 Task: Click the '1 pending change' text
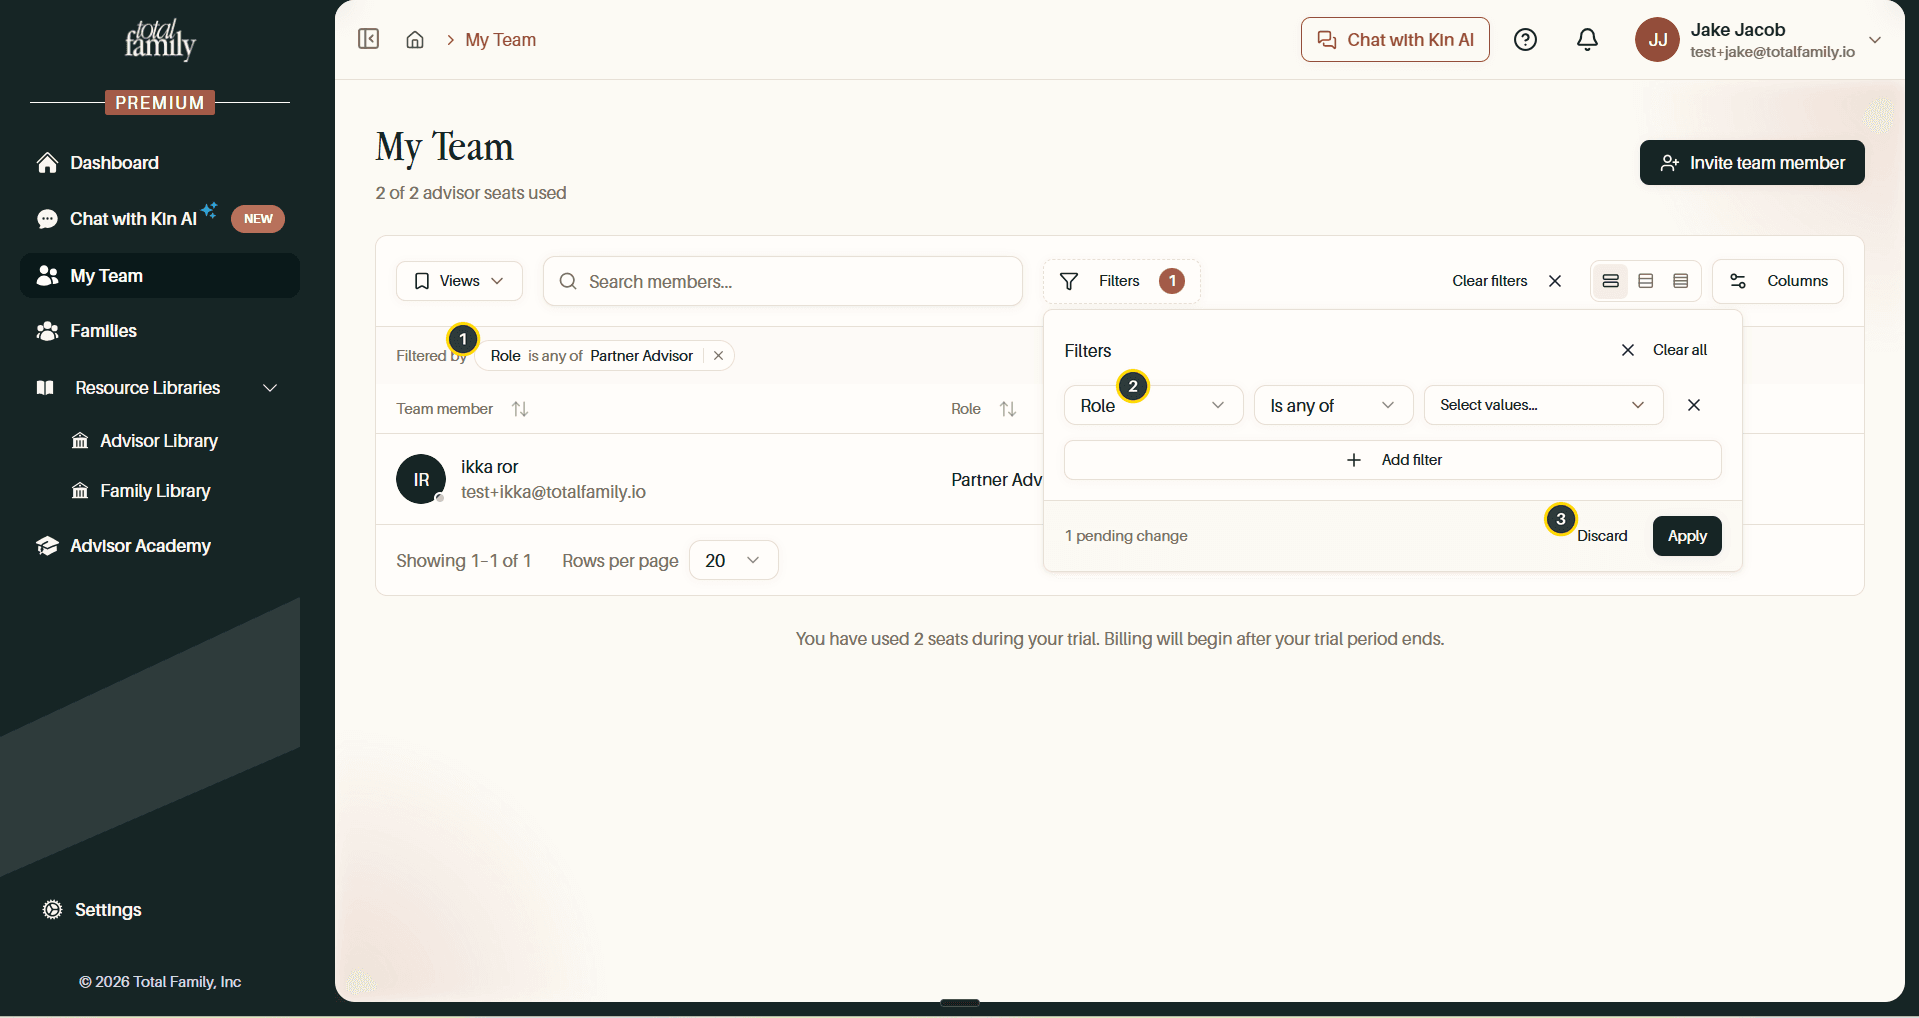coord(1126,536)
